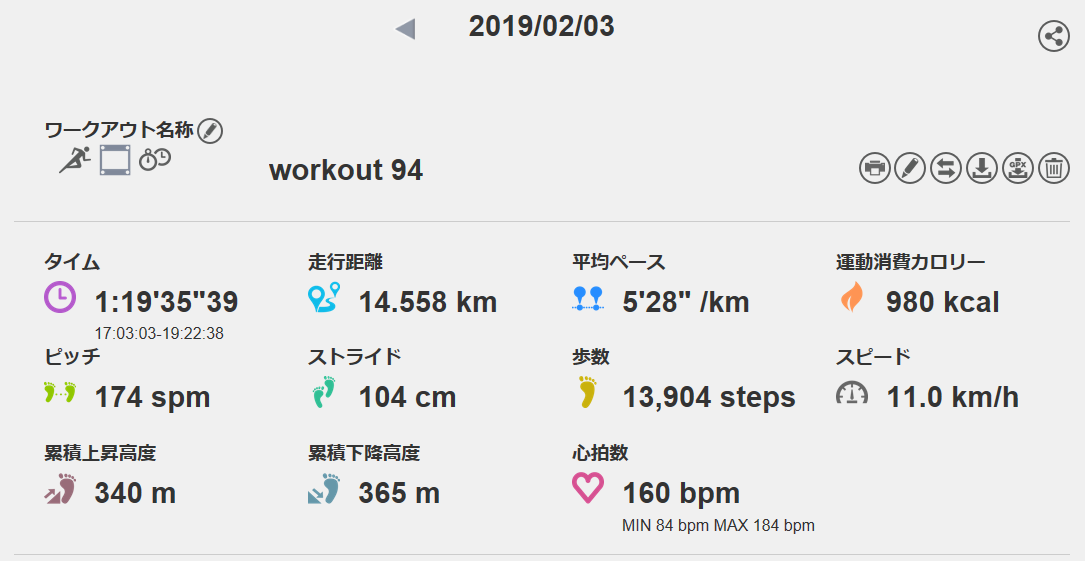1085x561 pixels.
Task: Click the purple clock time icon
Action: (x=60, y=297)
